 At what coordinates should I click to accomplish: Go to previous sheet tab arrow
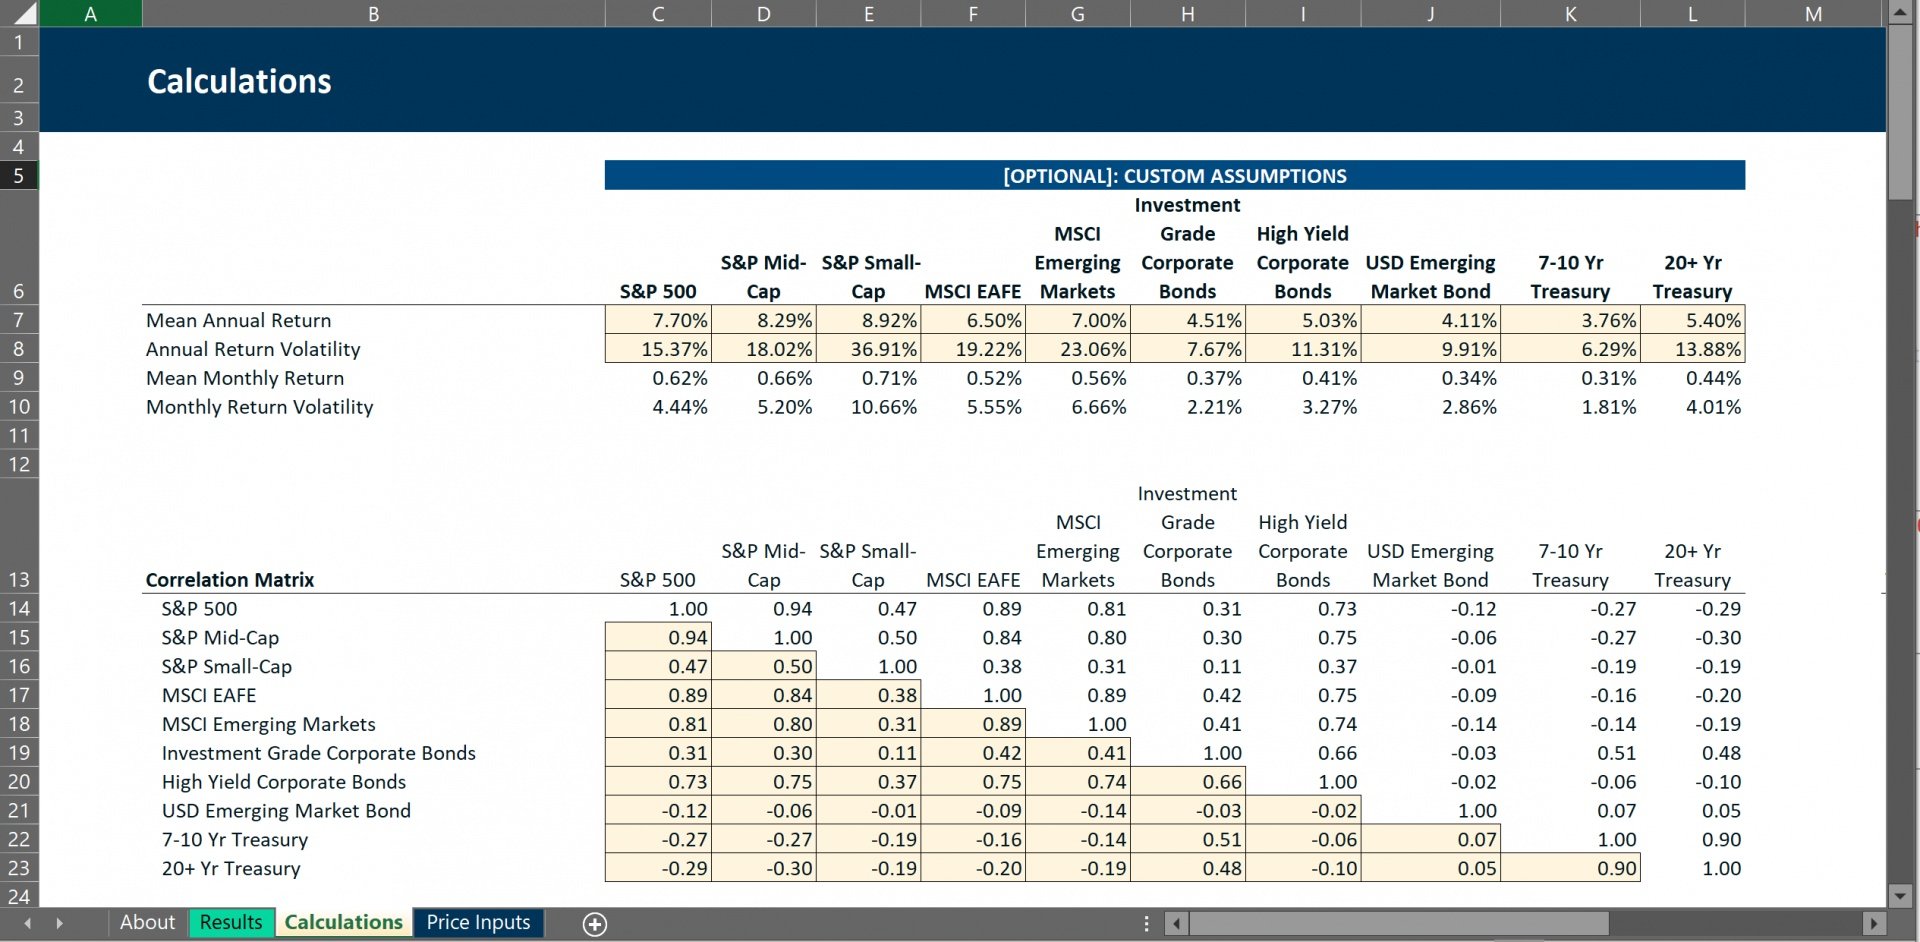pos(27,923)
